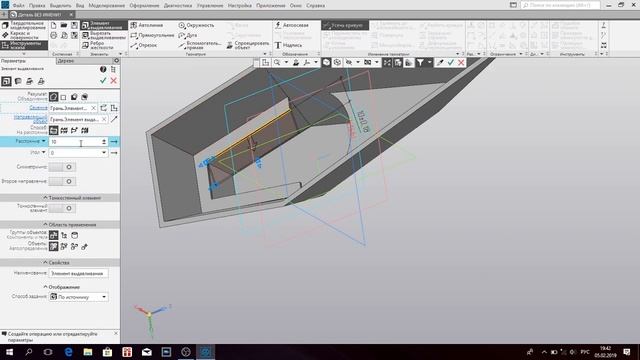Click direction arrow icon next to guiding object
This screenshot has height=360, width=640.
click(114, 119)
